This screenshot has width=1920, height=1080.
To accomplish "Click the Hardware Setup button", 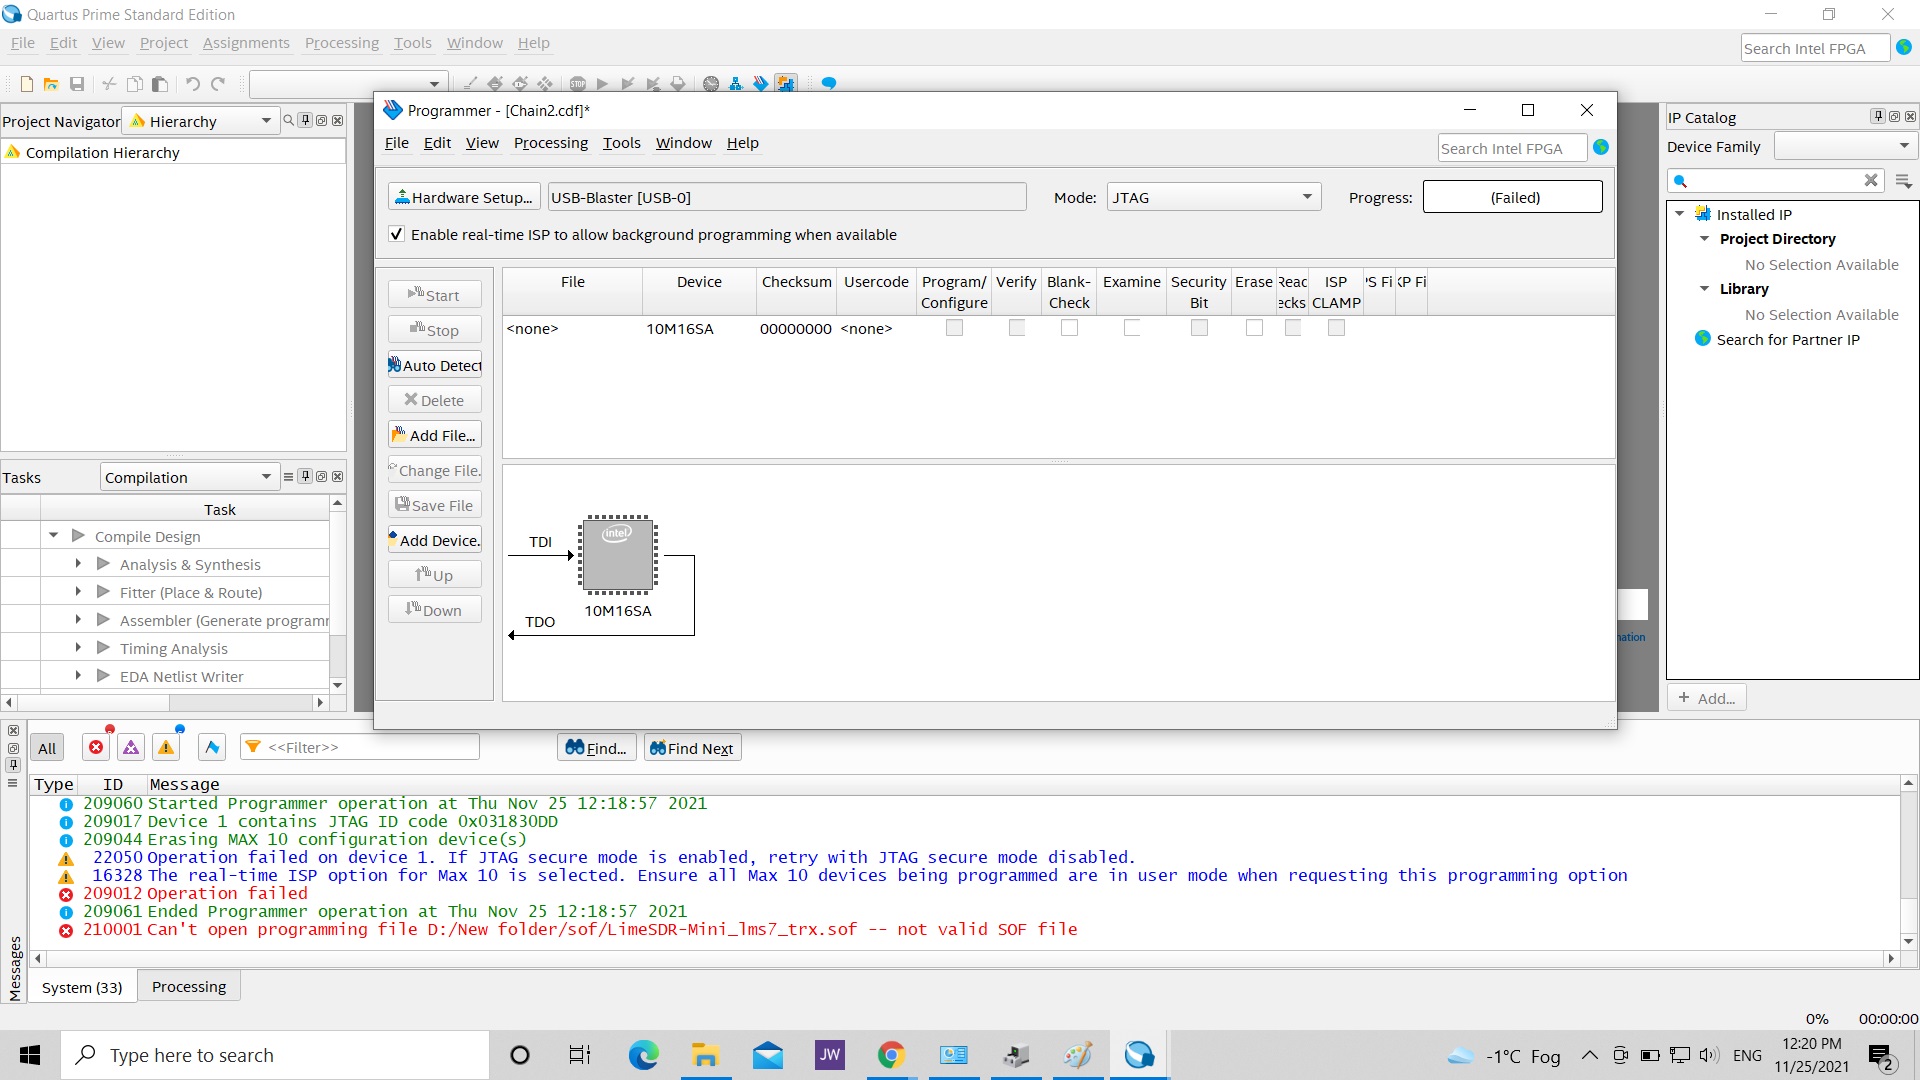I will [464, 197].
